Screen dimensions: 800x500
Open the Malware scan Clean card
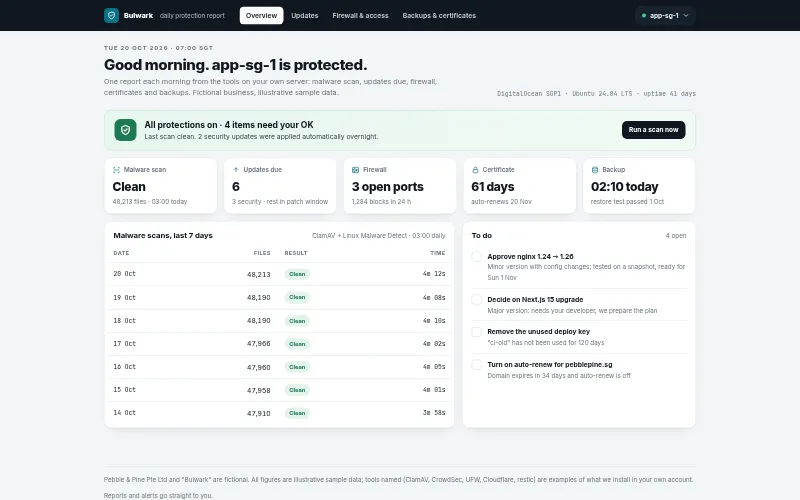coord(161,186)
